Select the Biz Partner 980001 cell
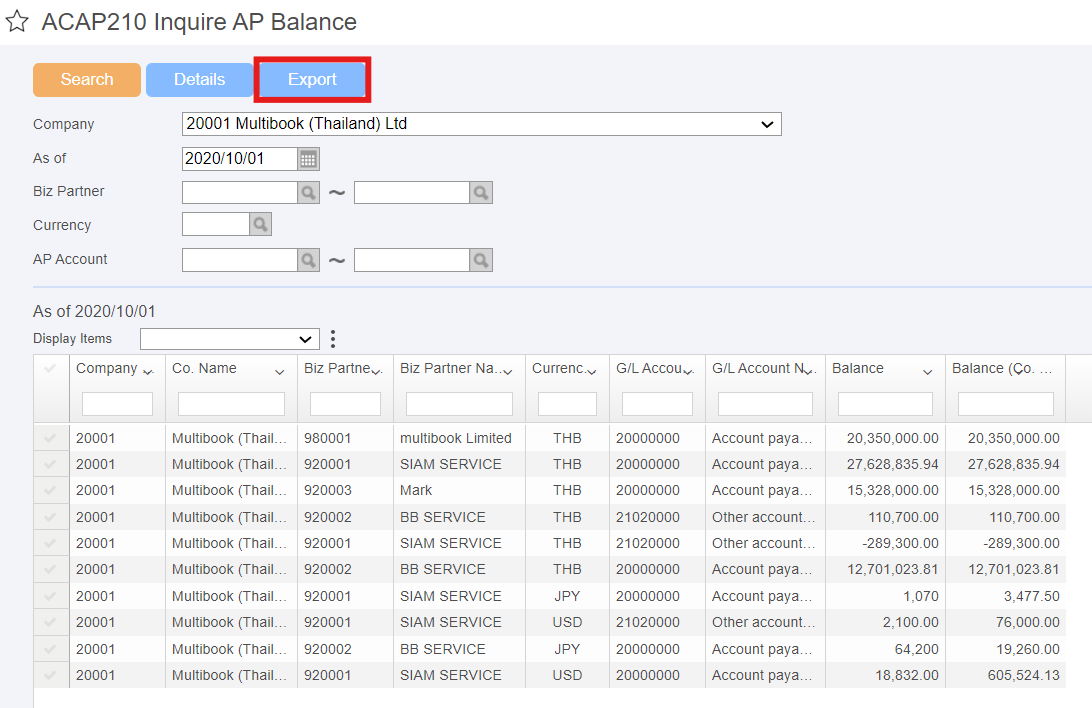Screen dimensions: 1092x708 pos(345,438)
